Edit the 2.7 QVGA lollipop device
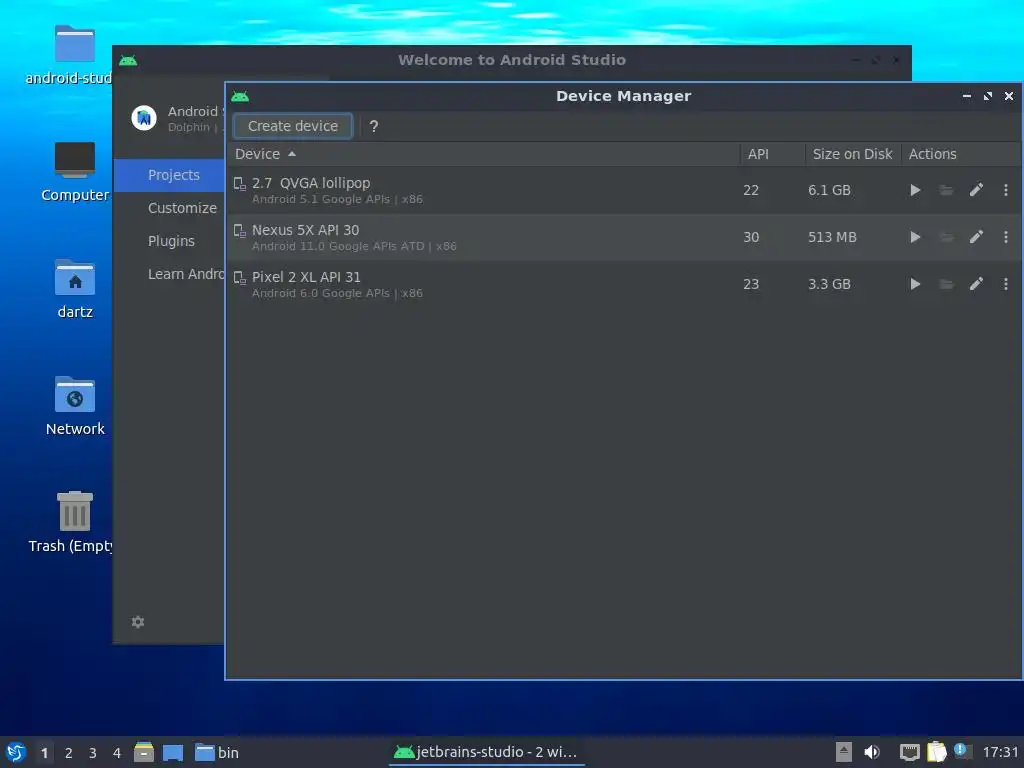1024x768 pixels. (x=976, y=190)
